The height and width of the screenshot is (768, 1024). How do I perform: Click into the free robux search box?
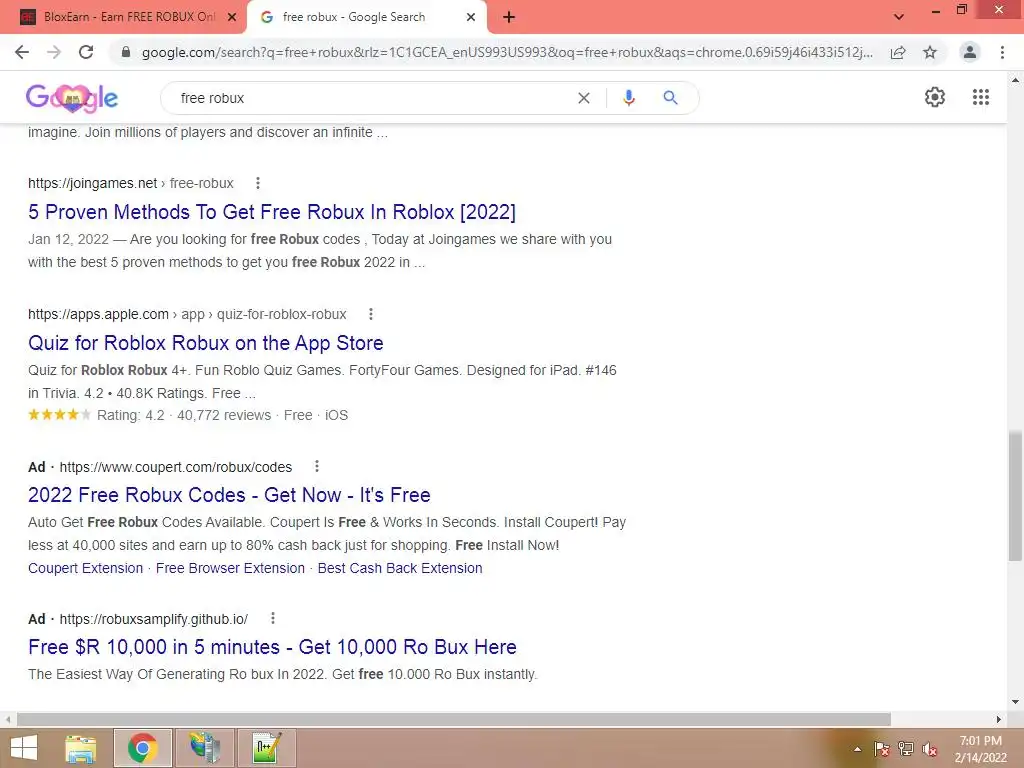pyautogui.click(x=372, y=98)
